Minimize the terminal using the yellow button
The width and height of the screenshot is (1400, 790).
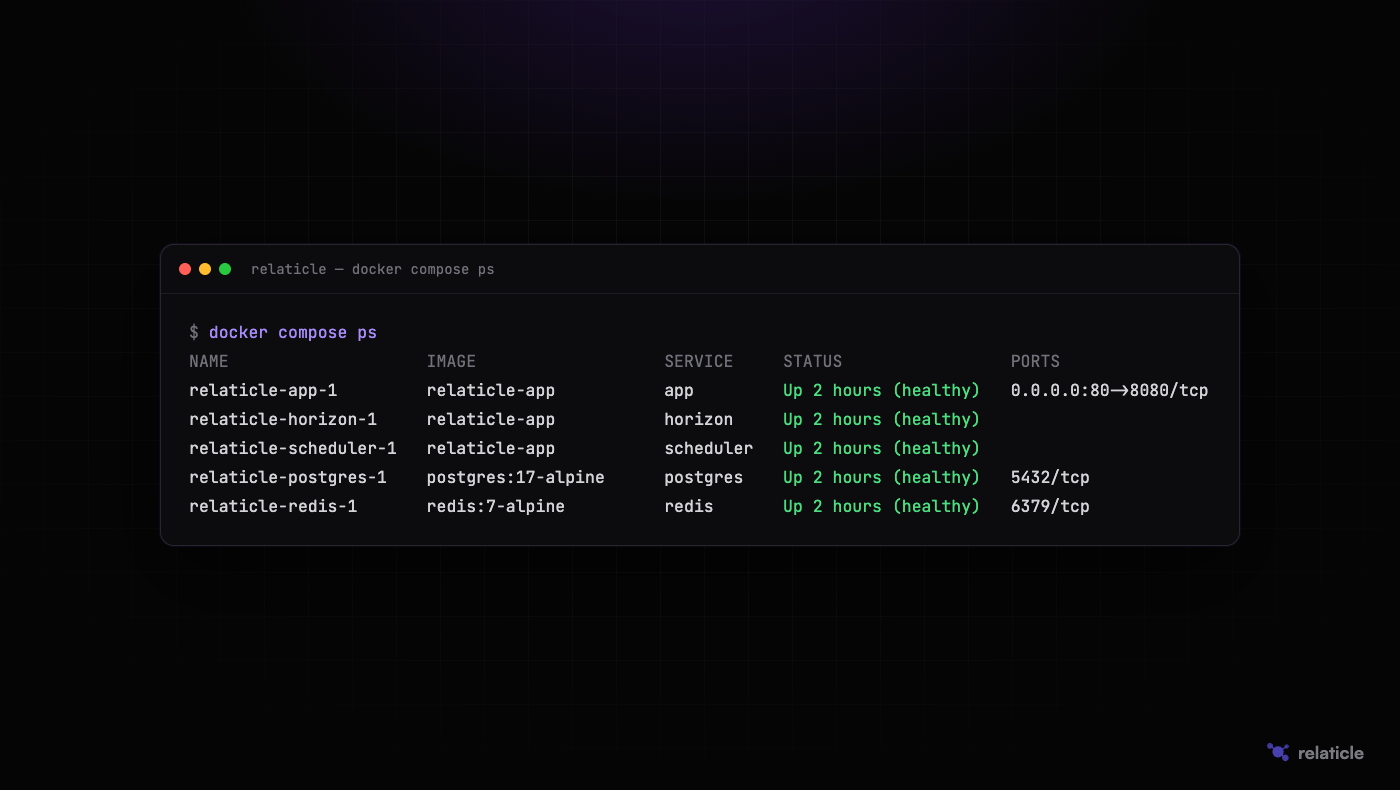coord(205,269)
